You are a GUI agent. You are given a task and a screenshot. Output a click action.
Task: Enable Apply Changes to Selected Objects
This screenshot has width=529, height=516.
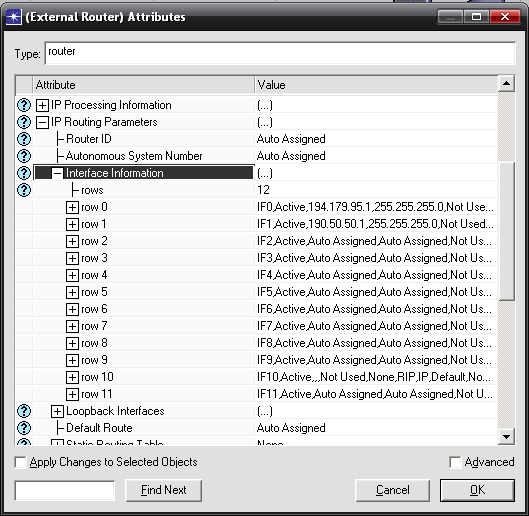20,462
